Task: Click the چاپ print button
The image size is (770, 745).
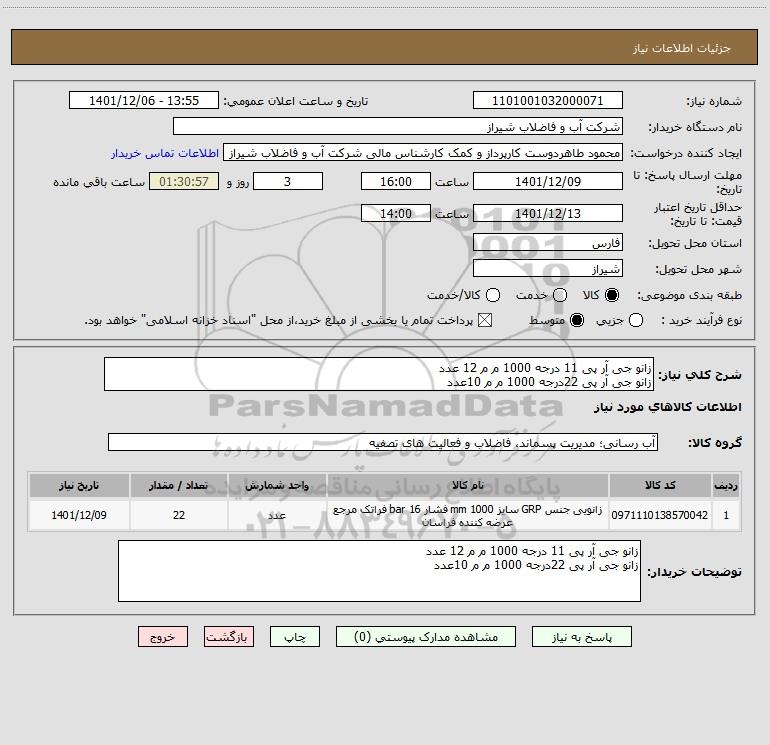Action: tap(295, 637)
